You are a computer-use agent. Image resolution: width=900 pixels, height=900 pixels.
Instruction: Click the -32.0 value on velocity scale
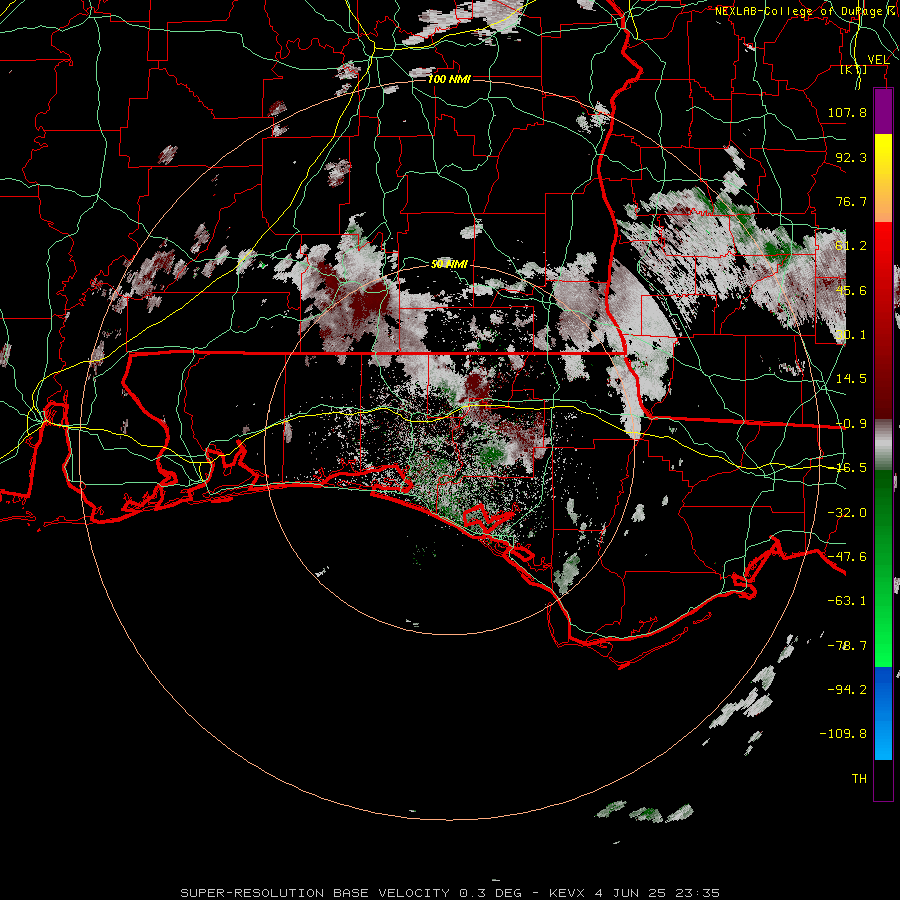pos(847,513)
